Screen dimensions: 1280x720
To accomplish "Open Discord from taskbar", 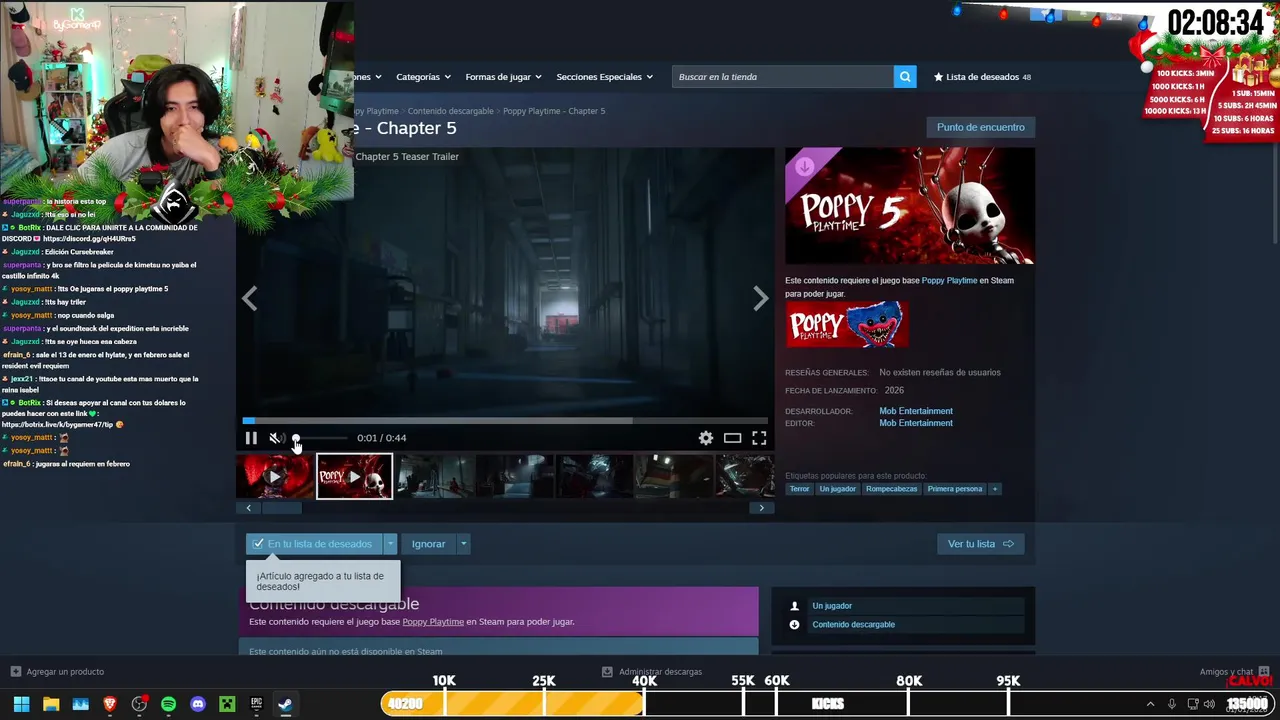I will pos(198,704).
